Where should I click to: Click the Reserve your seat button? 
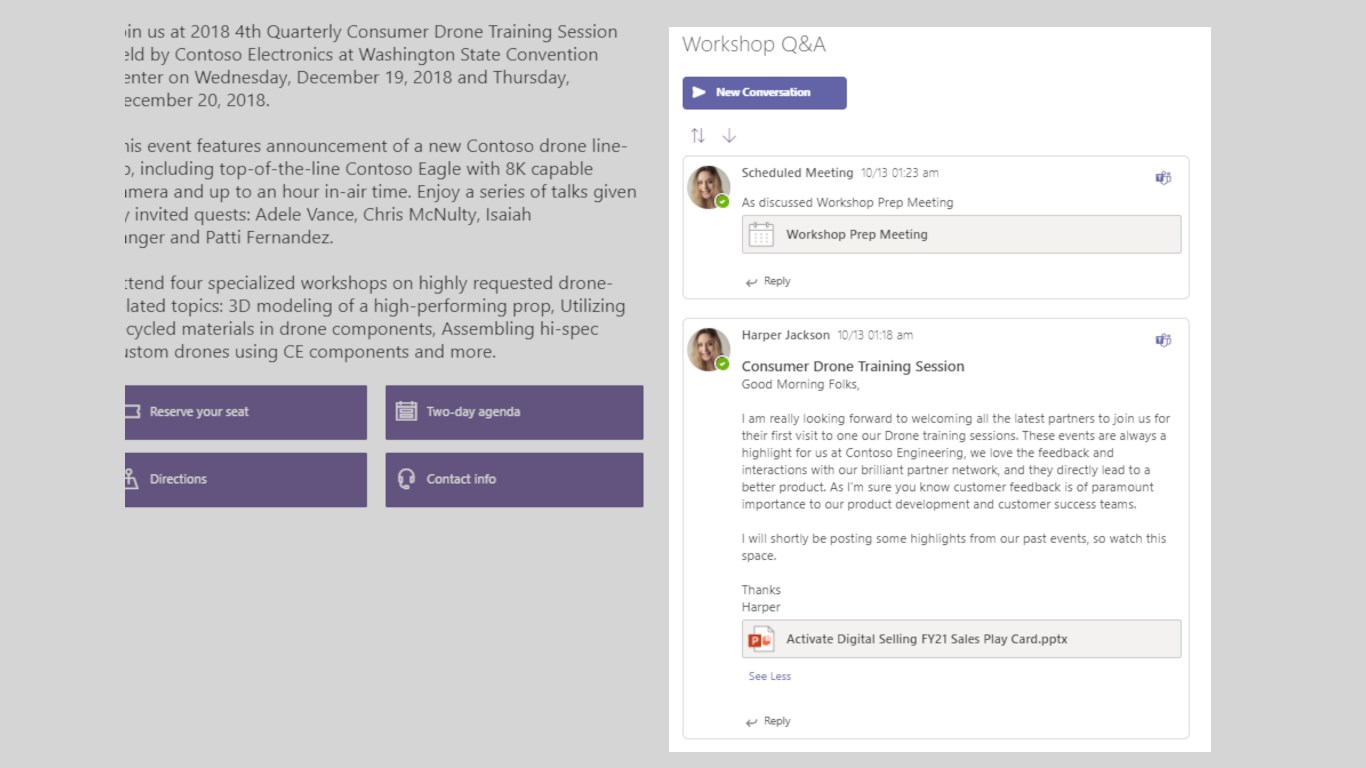[x=245, y=412]
